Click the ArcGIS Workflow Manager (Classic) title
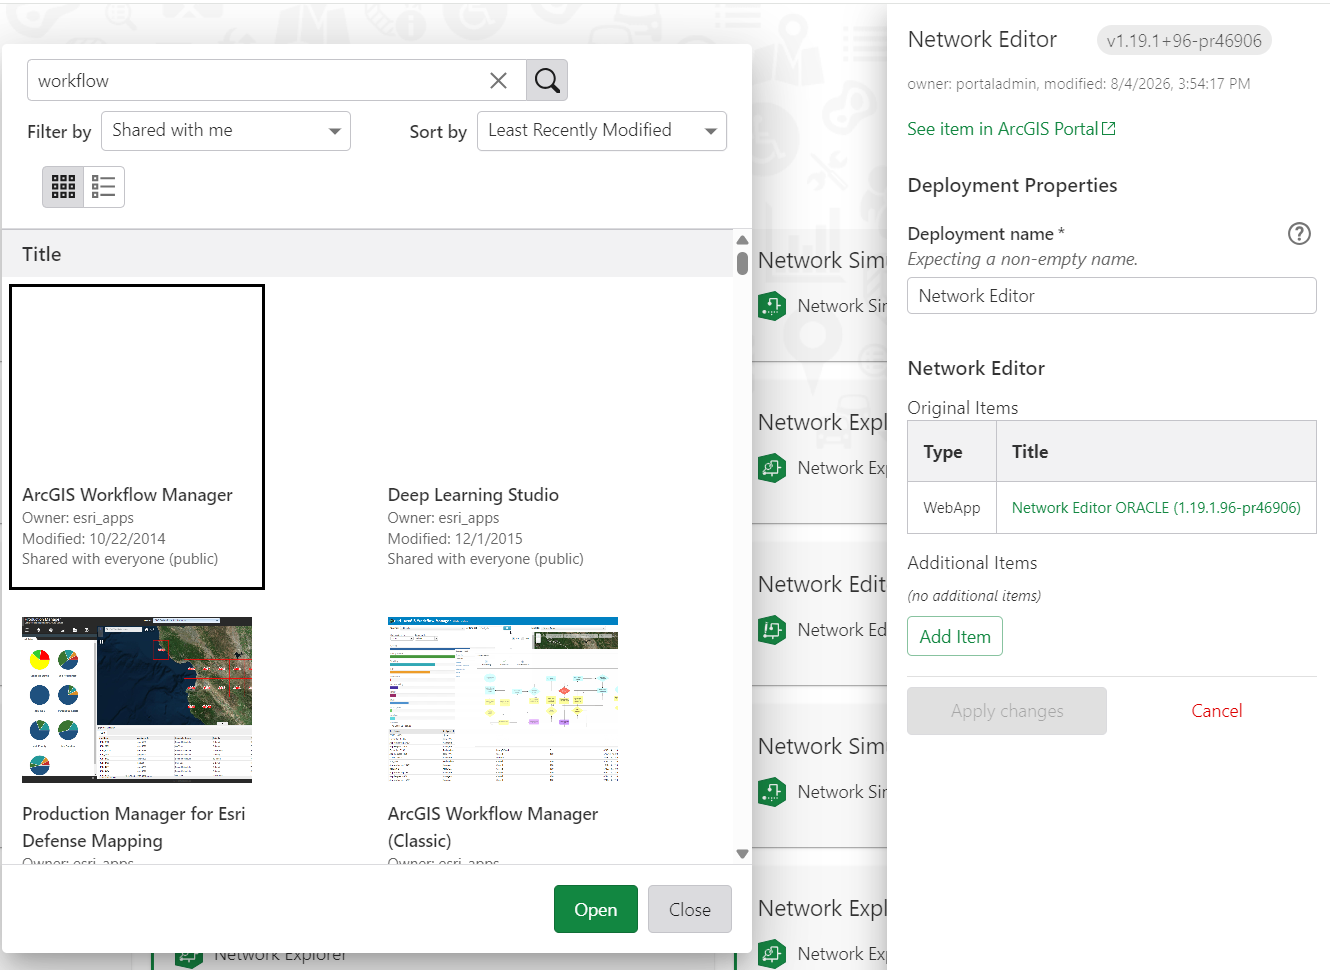Viewport: 1330px width, 970px height. 493,827
